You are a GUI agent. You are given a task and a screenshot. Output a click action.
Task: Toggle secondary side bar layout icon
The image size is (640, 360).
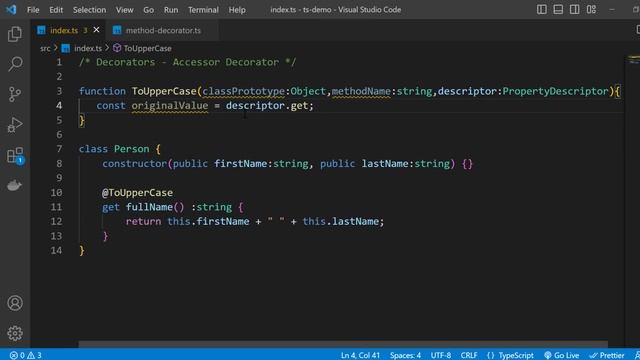pyautogui.click(x=574, y=9)
